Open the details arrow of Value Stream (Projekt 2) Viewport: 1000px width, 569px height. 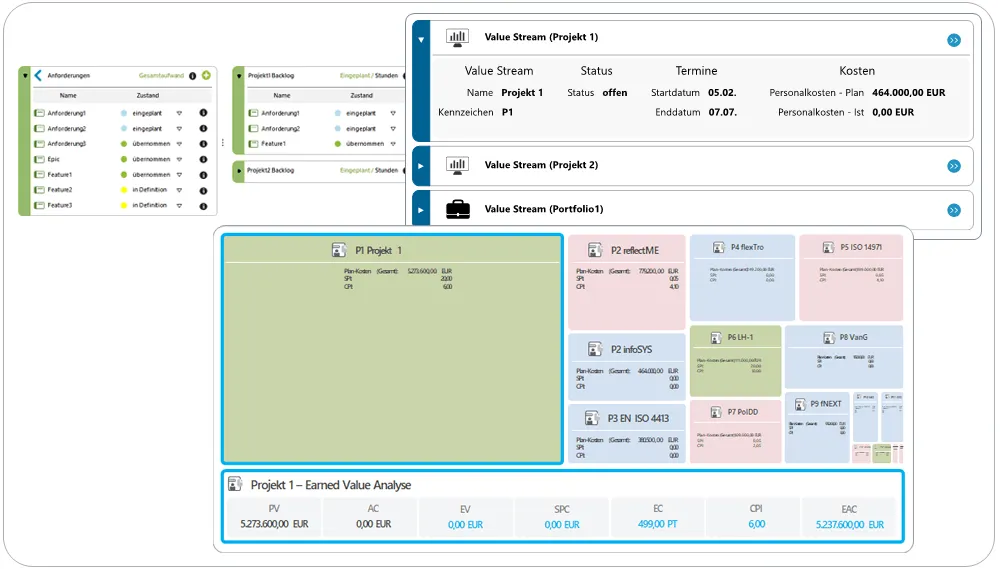[x=953, y=166]
